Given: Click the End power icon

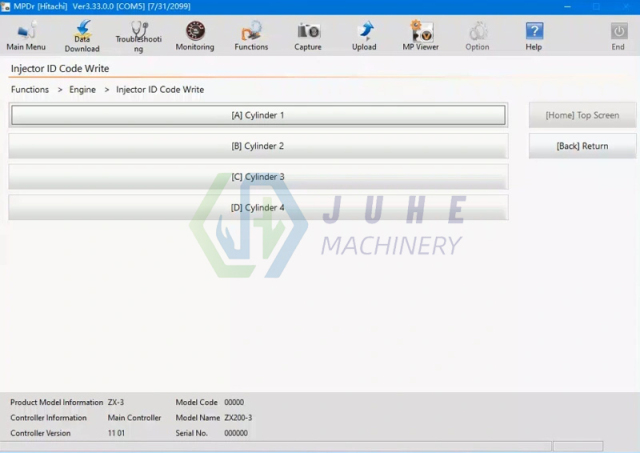Looking at the screenshot, I should click(618, 36).
